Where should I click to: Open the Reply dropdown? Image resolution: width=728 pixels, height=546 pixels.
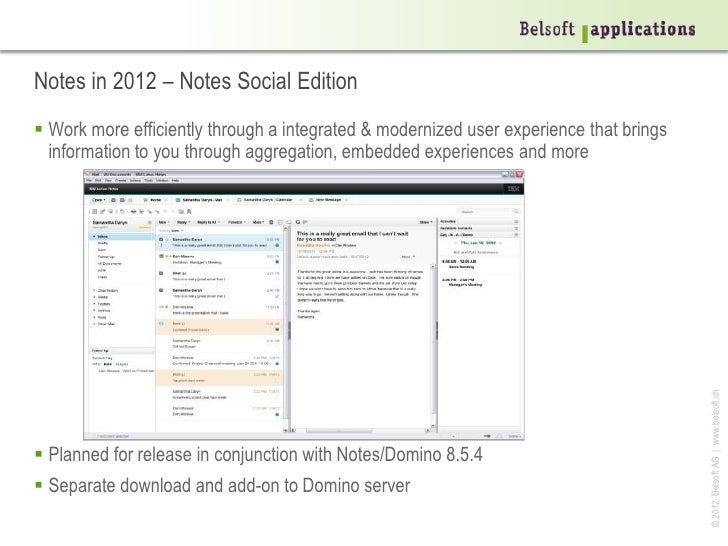(x=183, y=222)
